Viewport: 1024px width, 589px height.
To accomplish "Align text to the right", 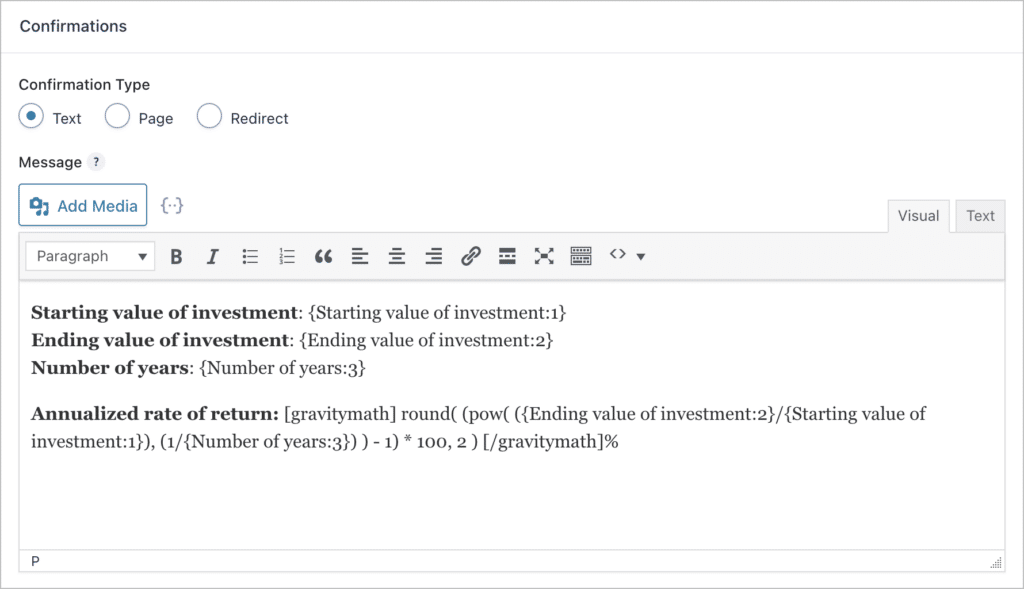I will pos(434,257).
